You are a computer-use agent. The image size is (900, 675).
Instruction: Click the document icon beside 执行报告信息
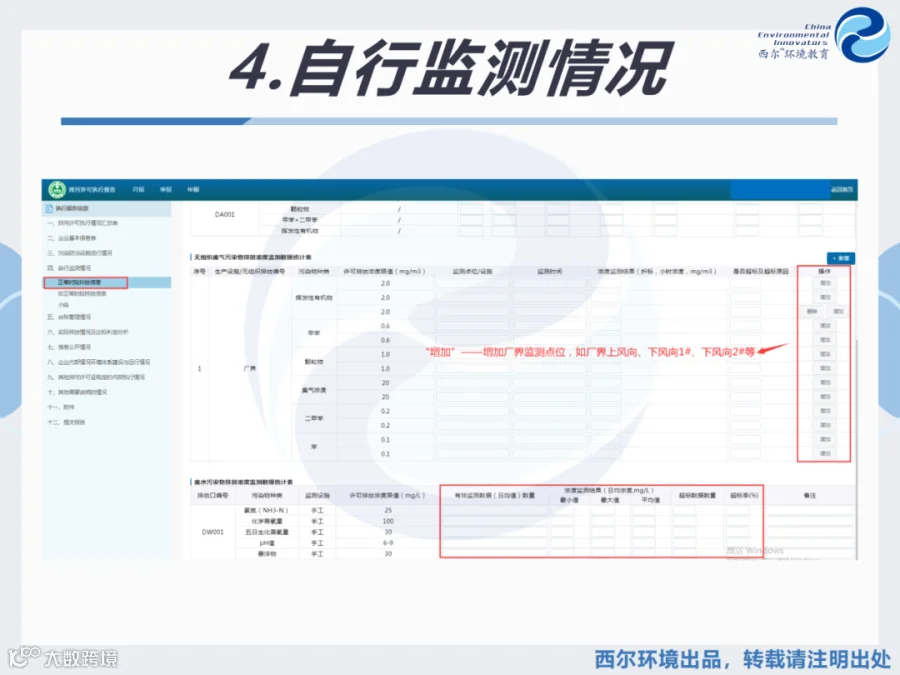click(49, 208)
